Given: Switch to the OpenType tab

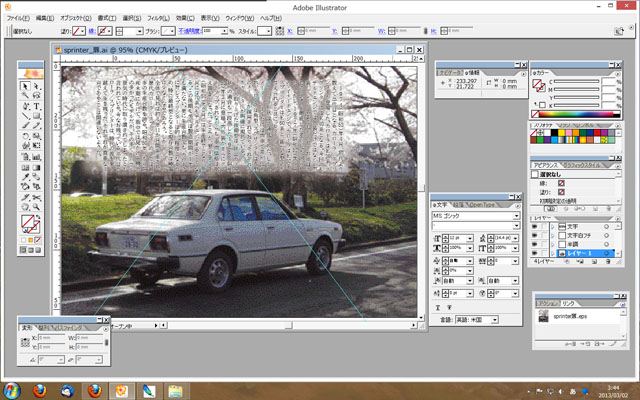Looking at the screenshot, I should coord(482,204).
